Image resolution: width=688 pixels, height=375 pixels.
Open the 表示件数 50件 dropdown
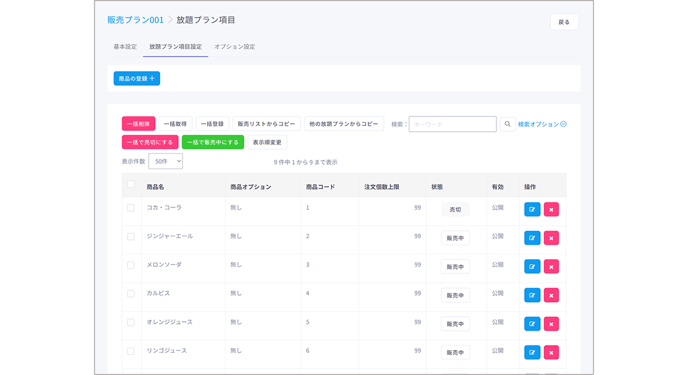[165, 161]
